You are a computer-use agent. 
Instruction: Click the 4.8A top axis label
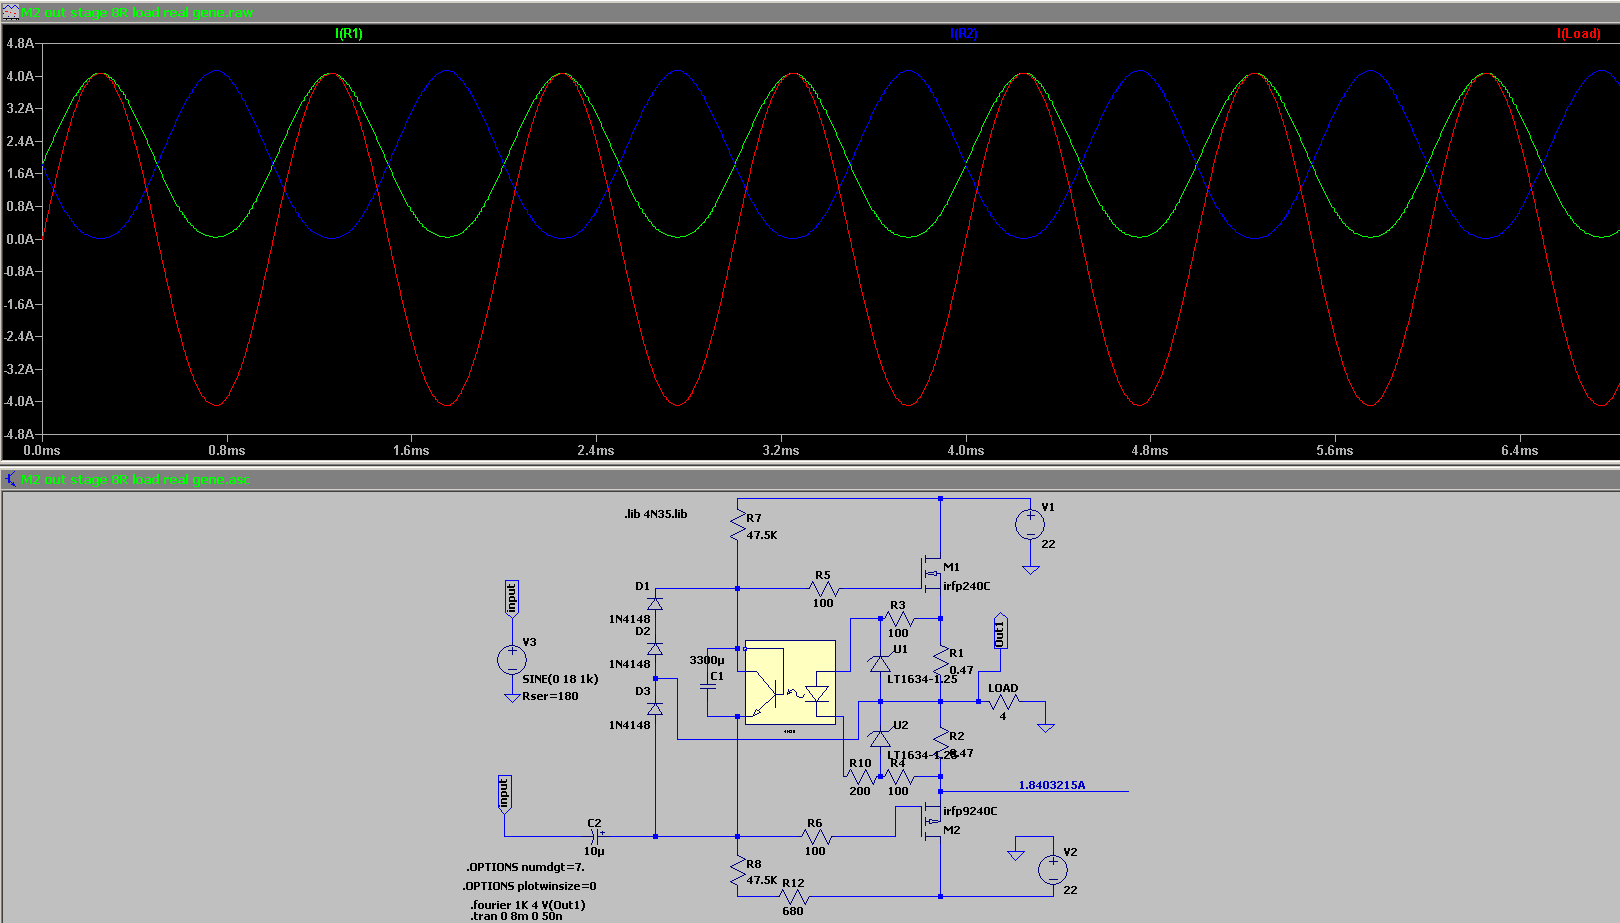(20, 44)
